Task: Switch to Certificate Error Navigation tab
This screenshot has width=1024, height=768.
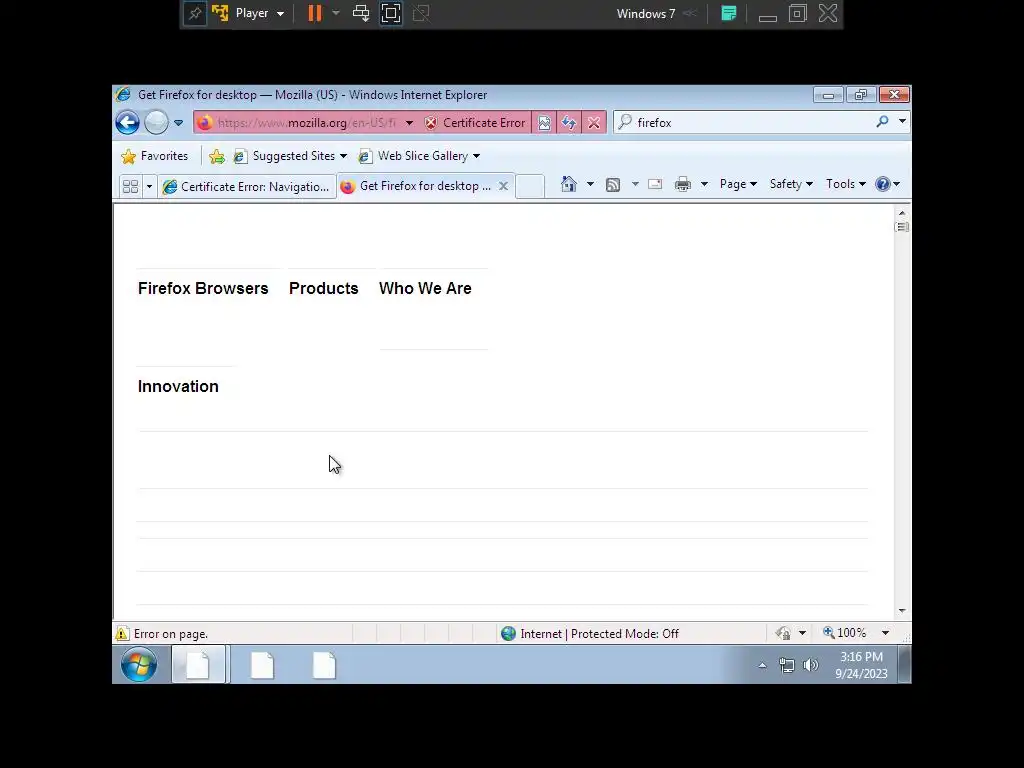Action: tap(247, 187)
